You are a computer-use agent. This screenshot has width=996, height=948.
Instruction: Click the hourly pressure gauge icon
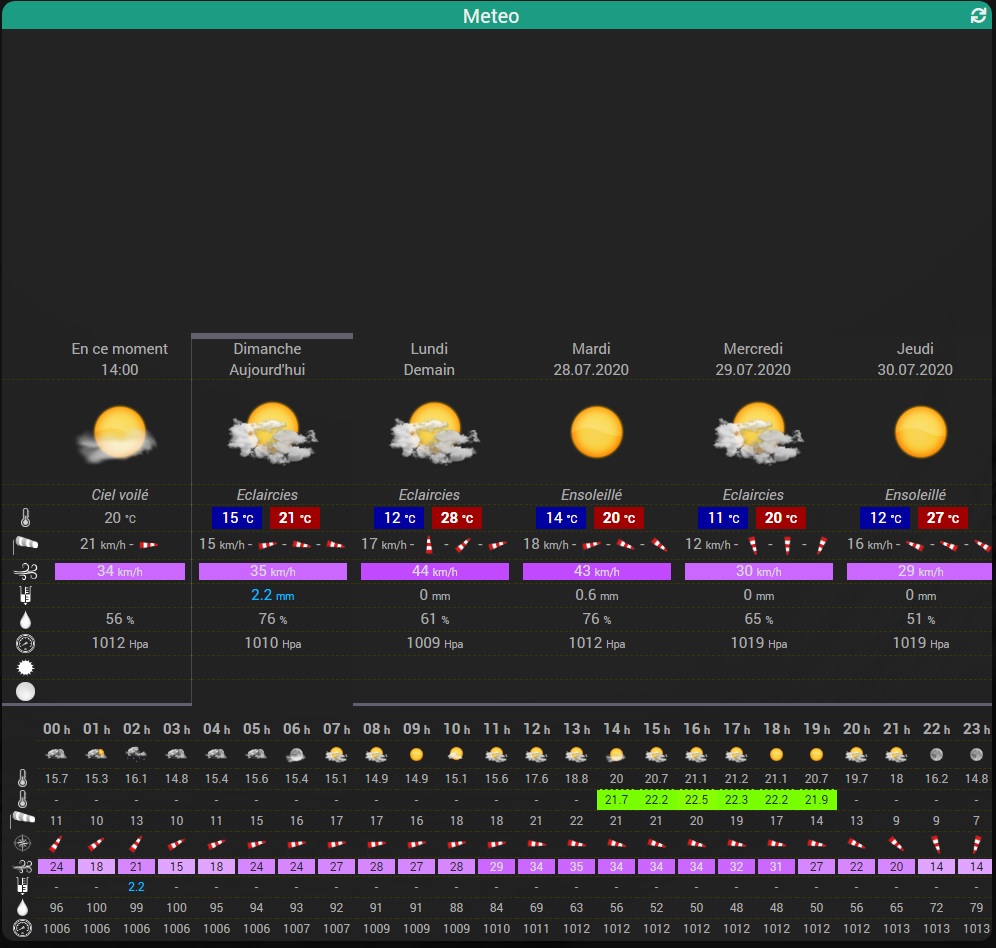22,928
